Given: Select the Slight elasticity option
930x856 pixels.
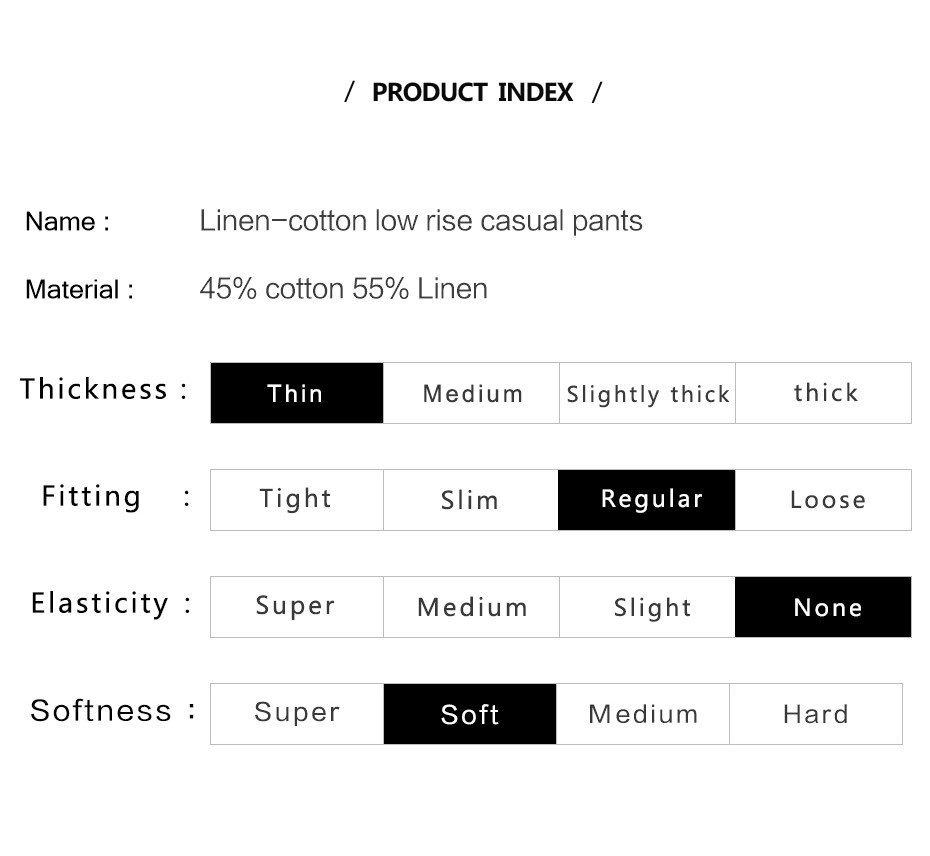Looking at the screenshot, I should [647, 607].
